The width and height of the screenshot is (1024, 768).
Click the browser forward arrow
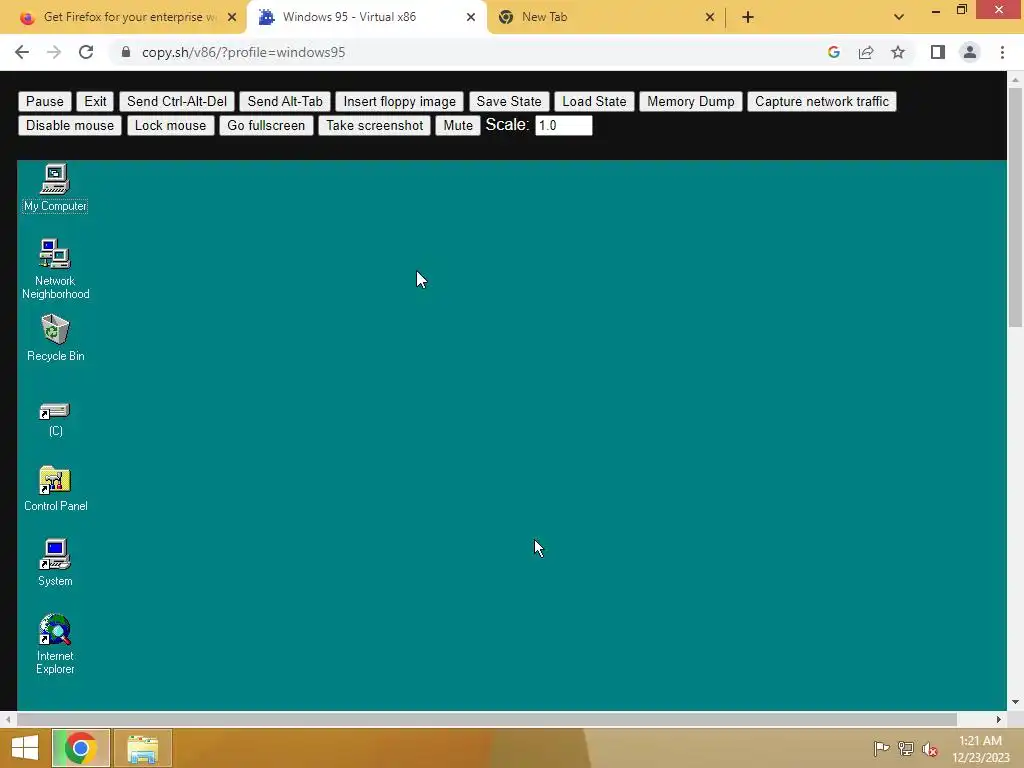tap(54, 52)
